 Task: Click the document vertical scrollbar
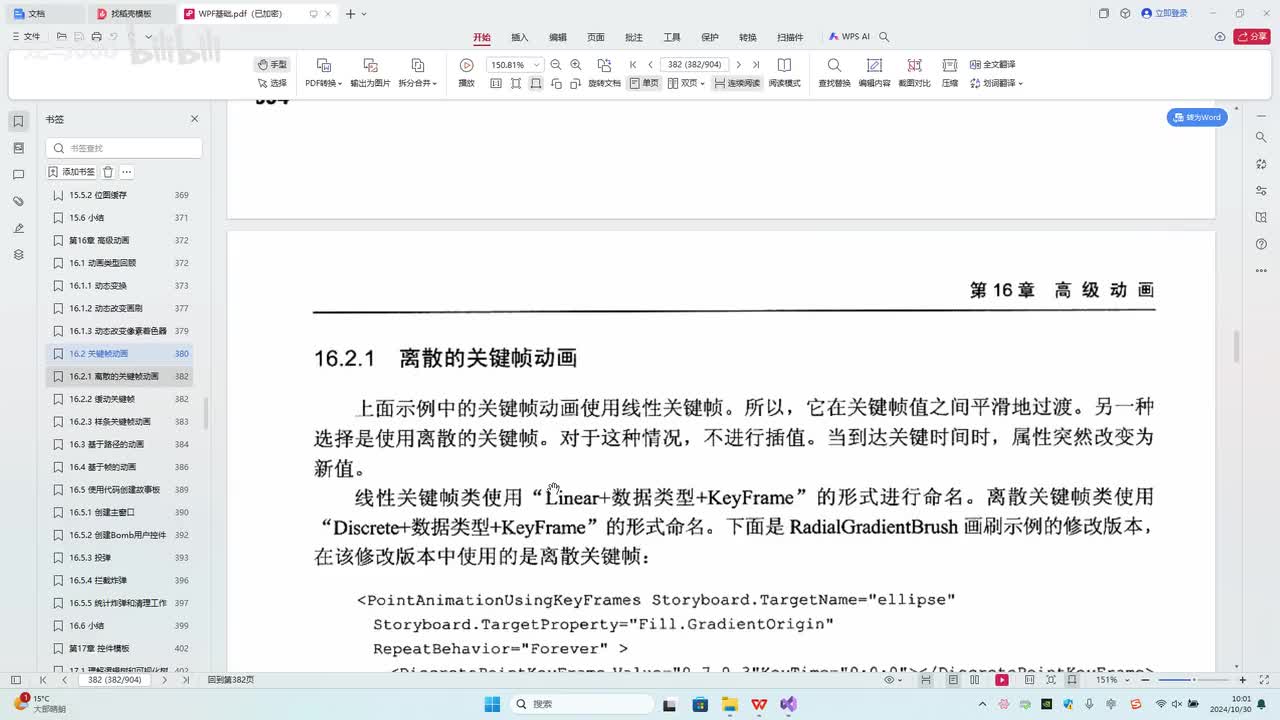click(1236, 346)
